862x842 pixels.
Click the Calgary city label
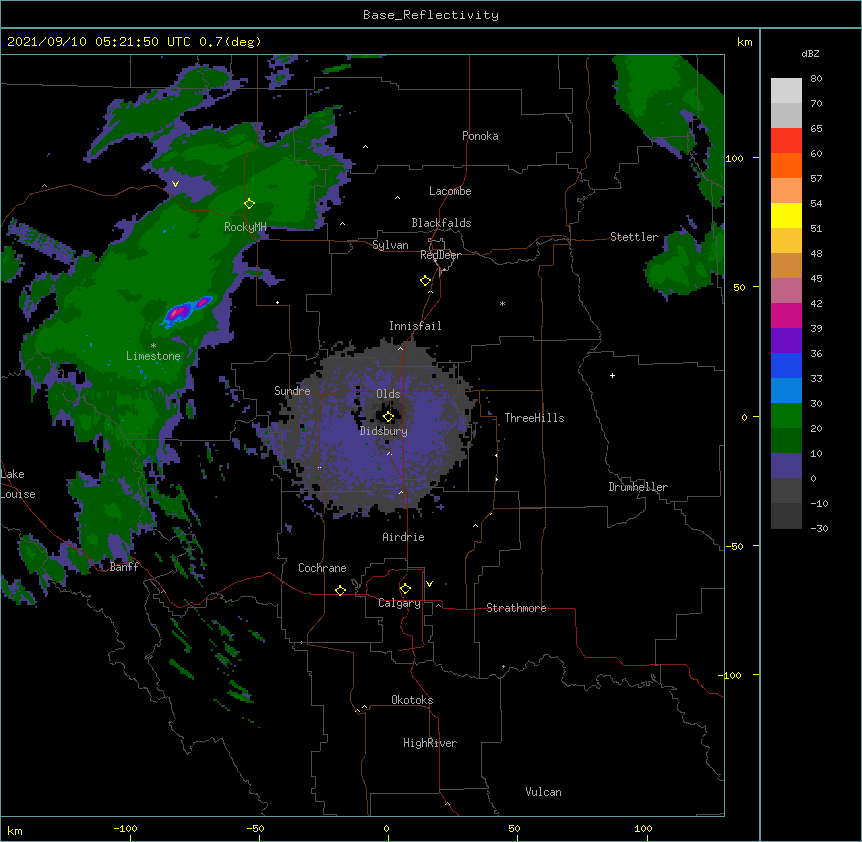pos(400,603)
